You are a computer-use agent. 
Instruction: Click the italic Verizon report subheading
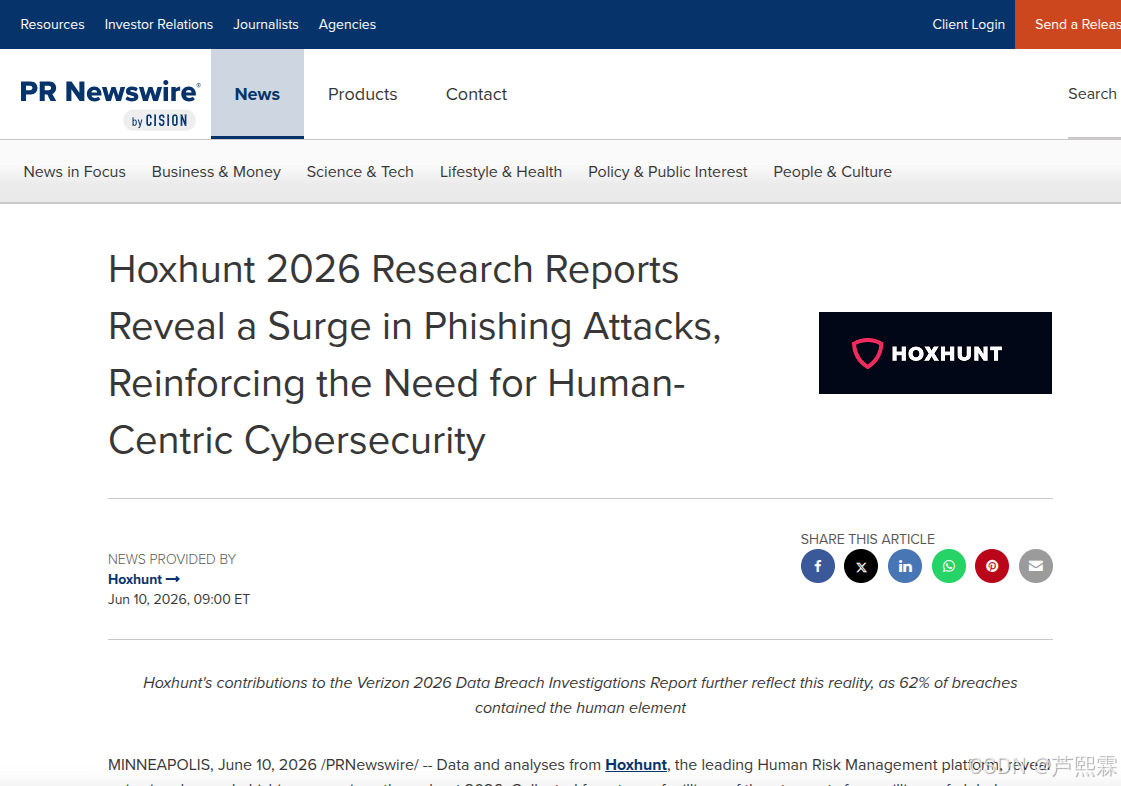580,695
